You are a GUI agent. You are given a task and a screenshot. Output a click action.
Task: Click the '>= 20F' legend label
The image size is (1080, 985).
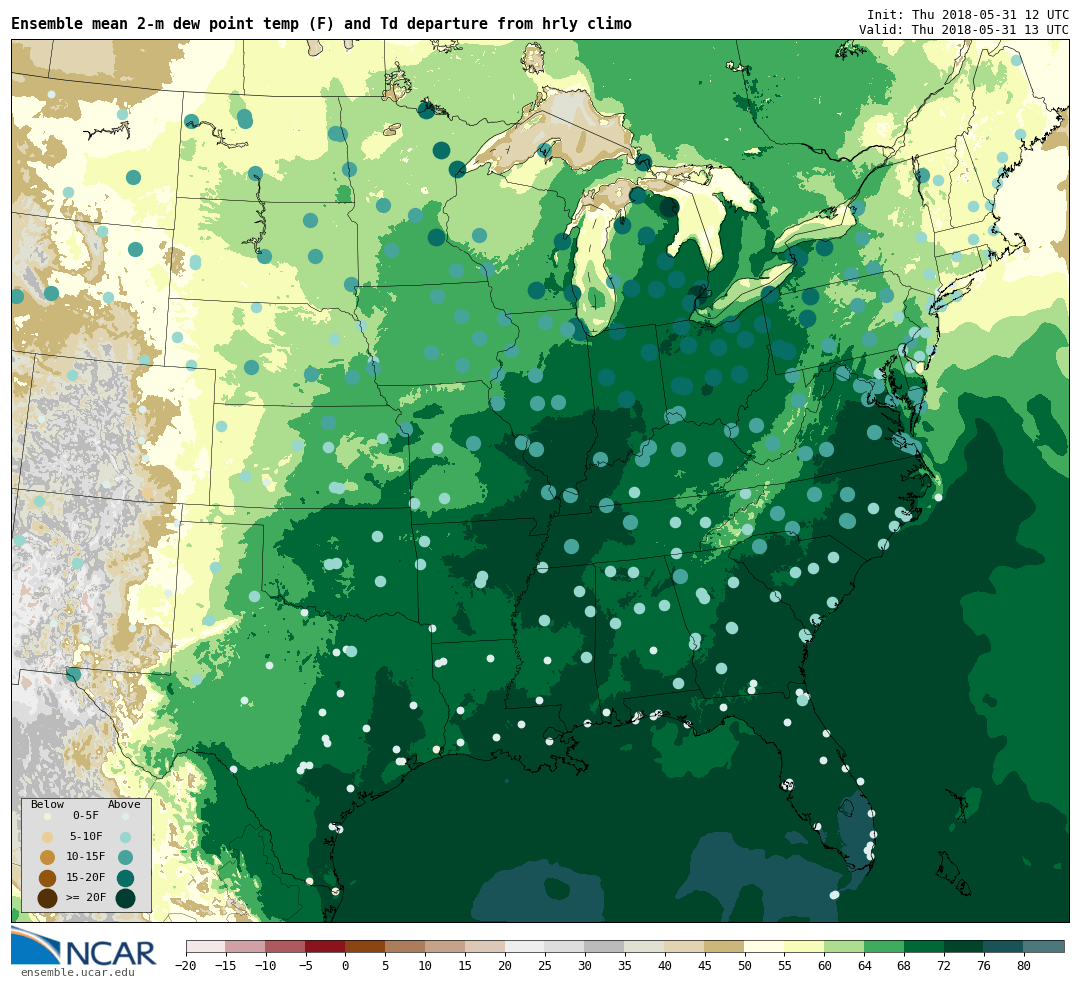pyautogui.click(x=86, y=898)
